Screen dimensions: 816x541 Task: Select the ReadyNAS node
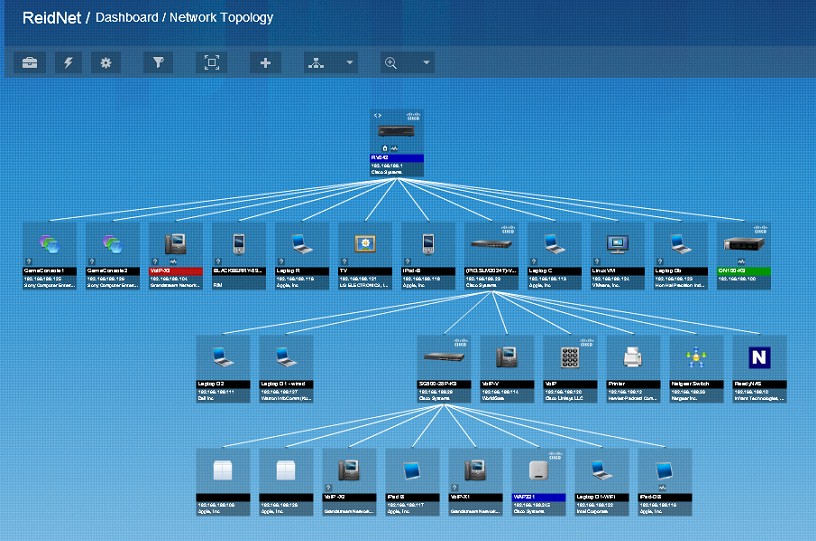pyautogui.click(x=759, y=369)
